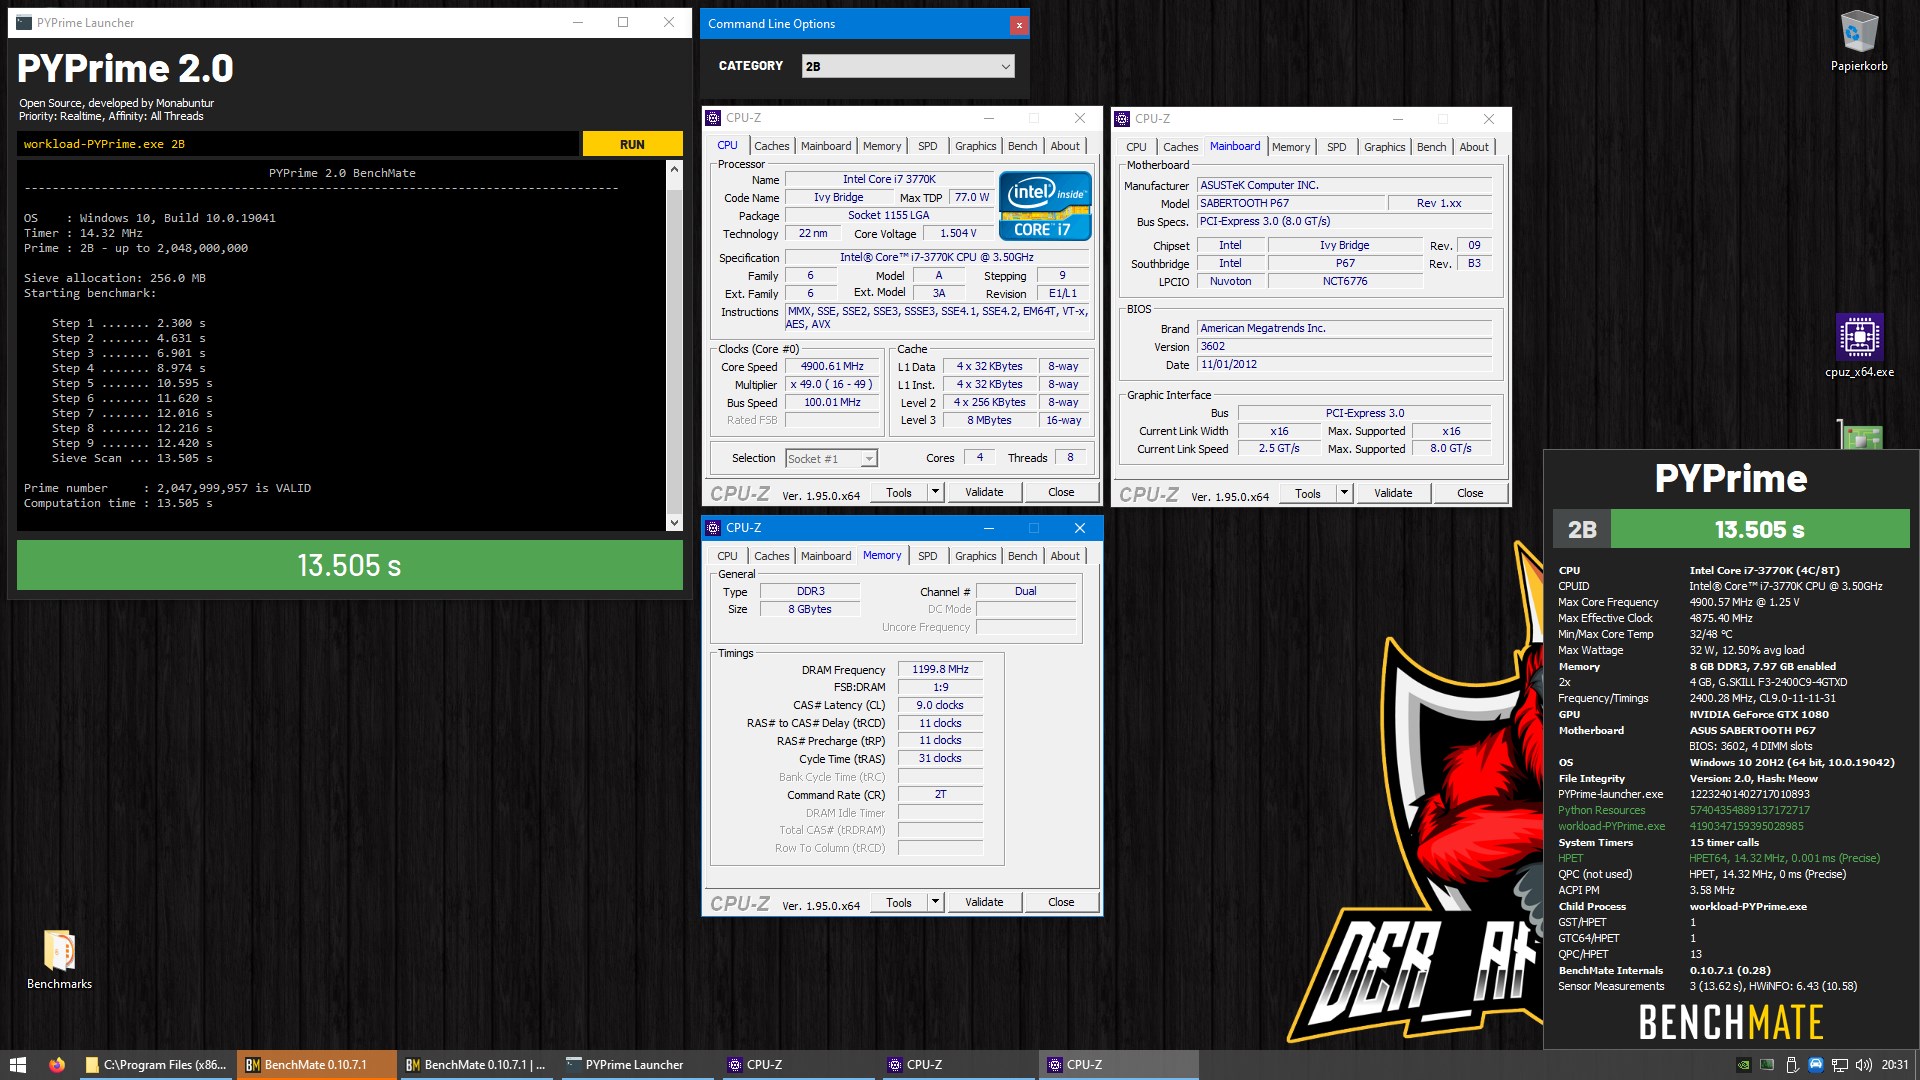Open Memory tab in CPU-Z Mainboard window
1920x1080 pixels.
coord(1291,147)
